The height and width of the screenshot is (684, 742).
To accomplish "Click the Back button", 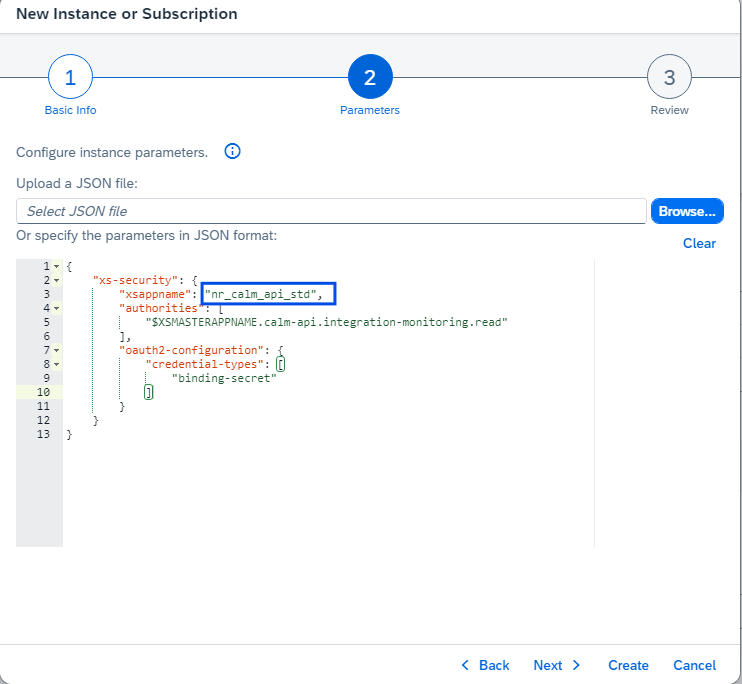I will (x=485, y=665).
